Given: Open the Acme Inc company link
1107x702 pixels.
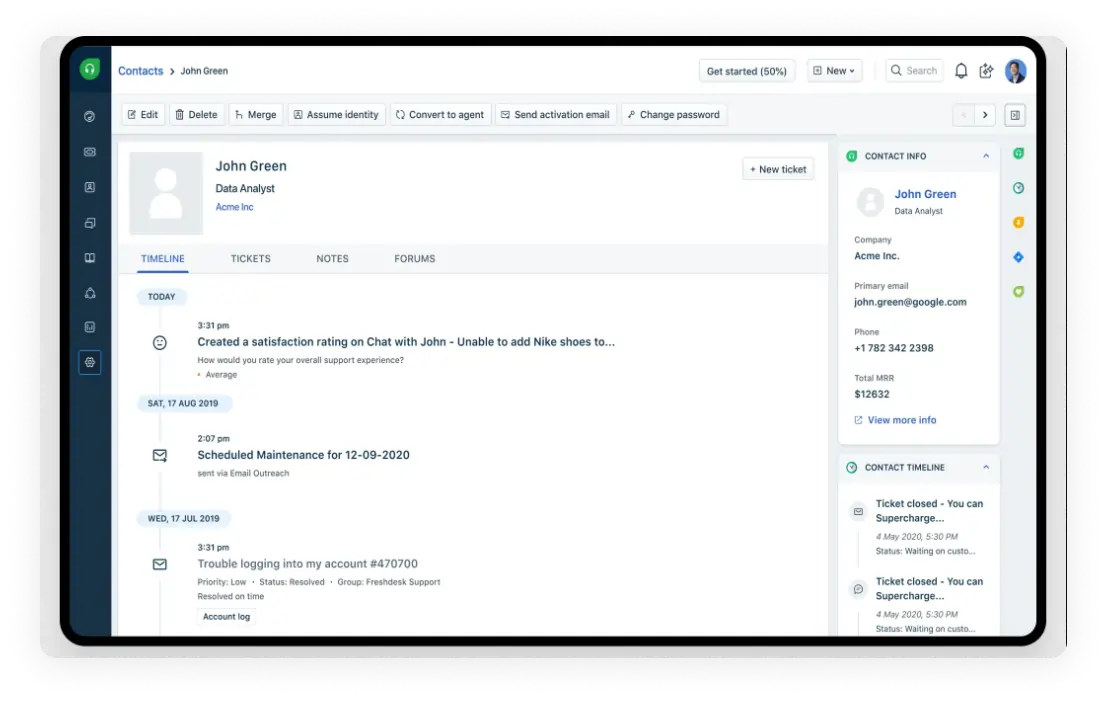Looking at the screenshot, I should pyautogui.click(x=234, y=207).
